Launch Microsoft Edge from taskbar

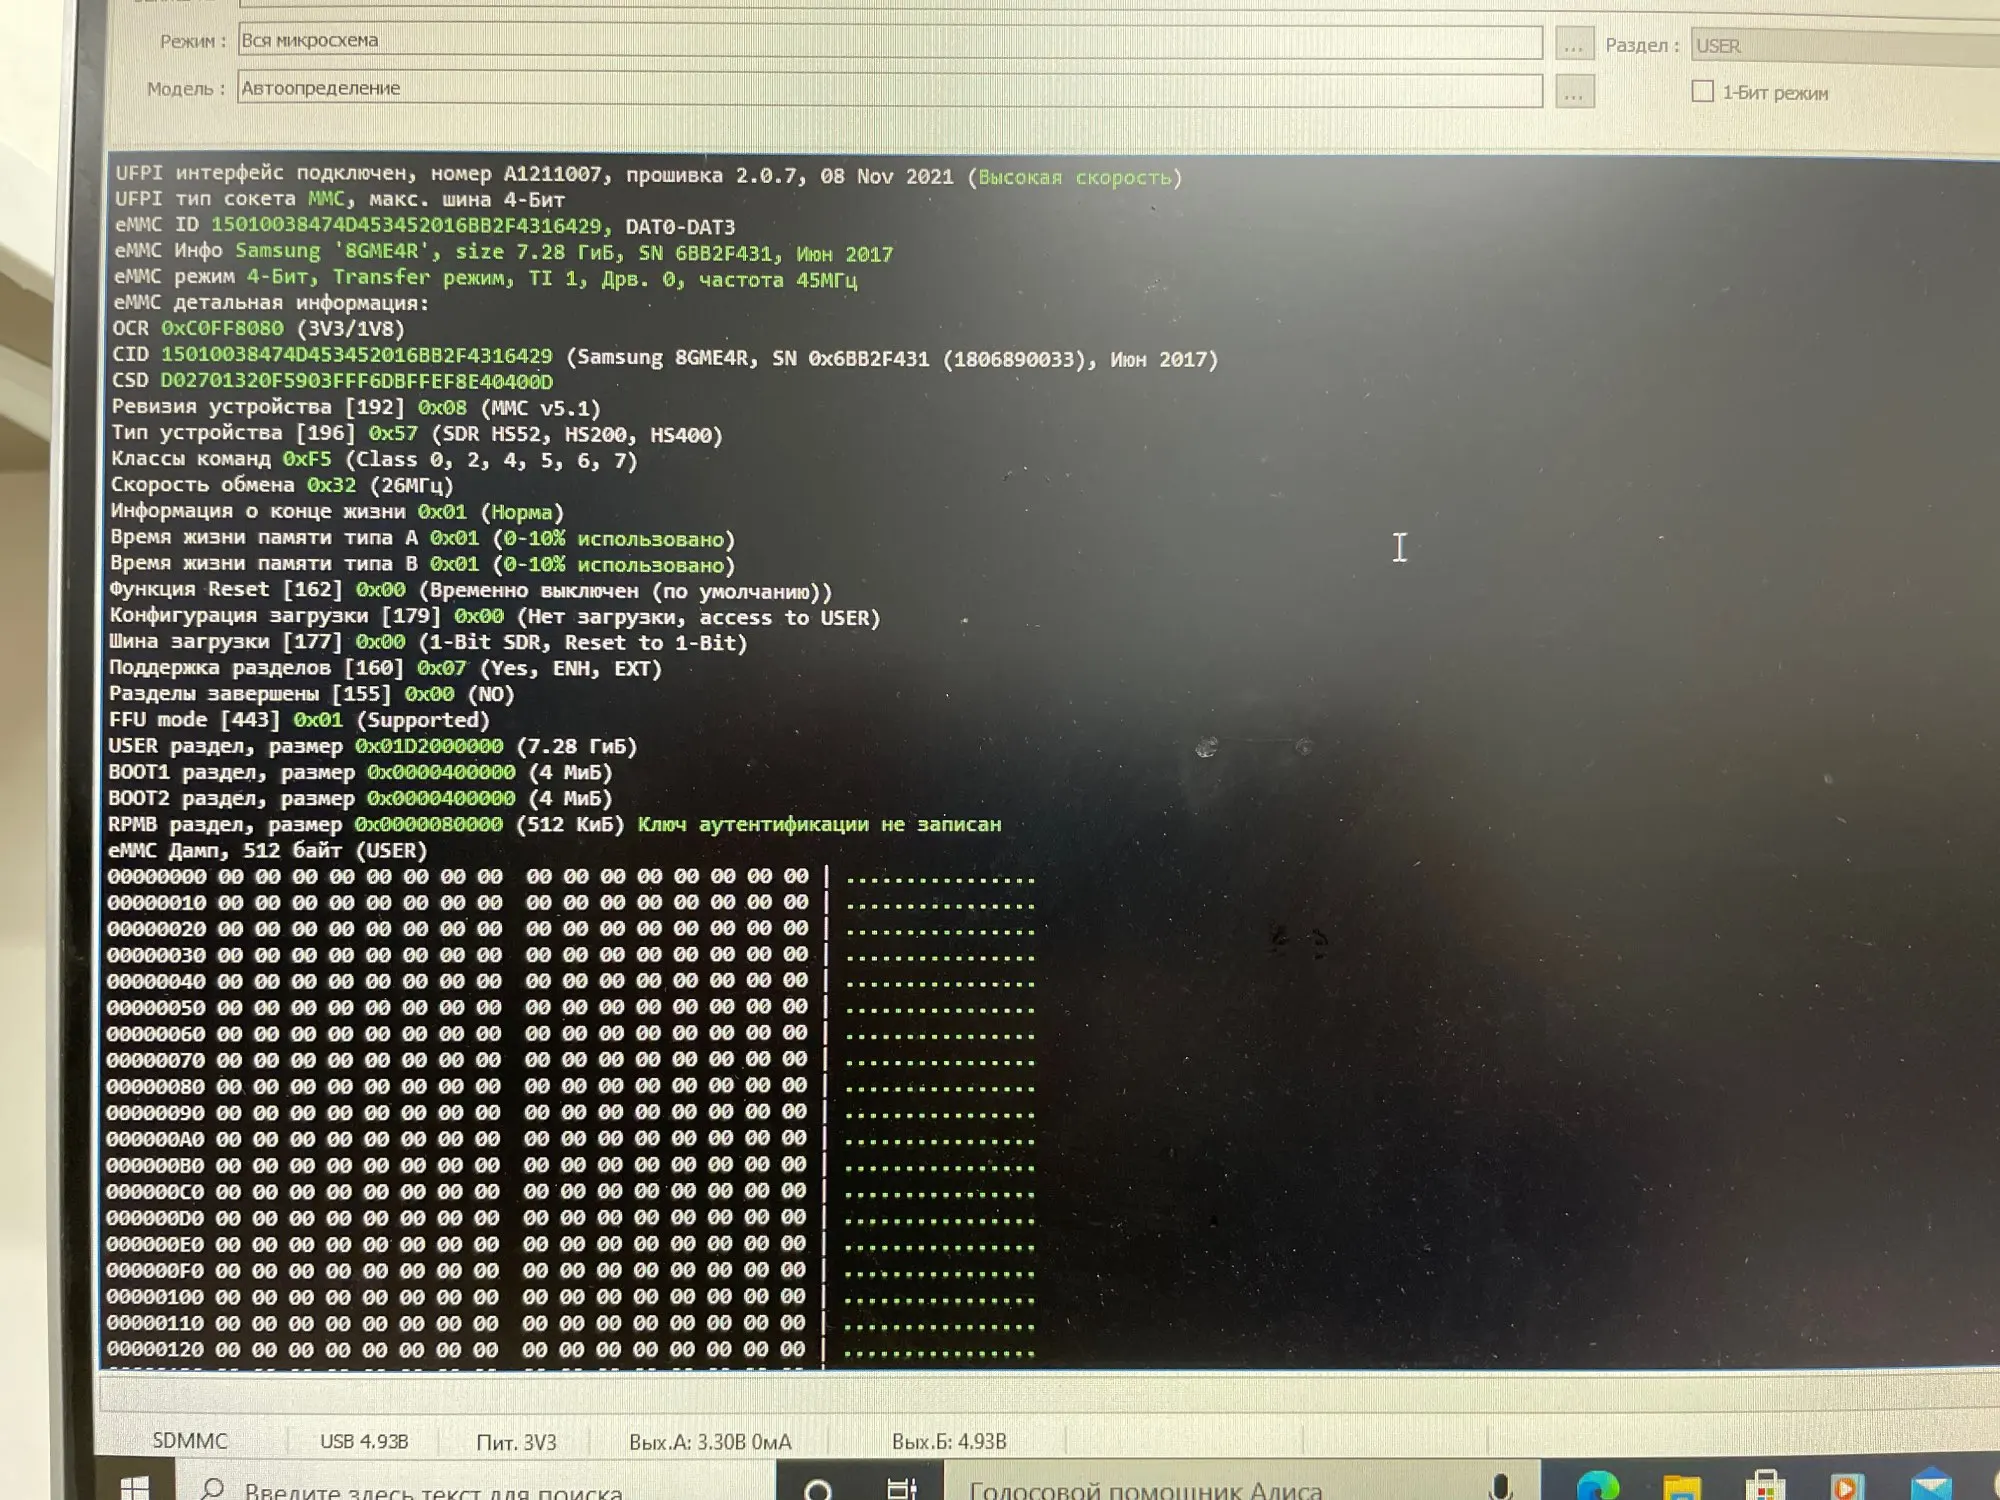pyautogui.click(x=1597, y=1487)
